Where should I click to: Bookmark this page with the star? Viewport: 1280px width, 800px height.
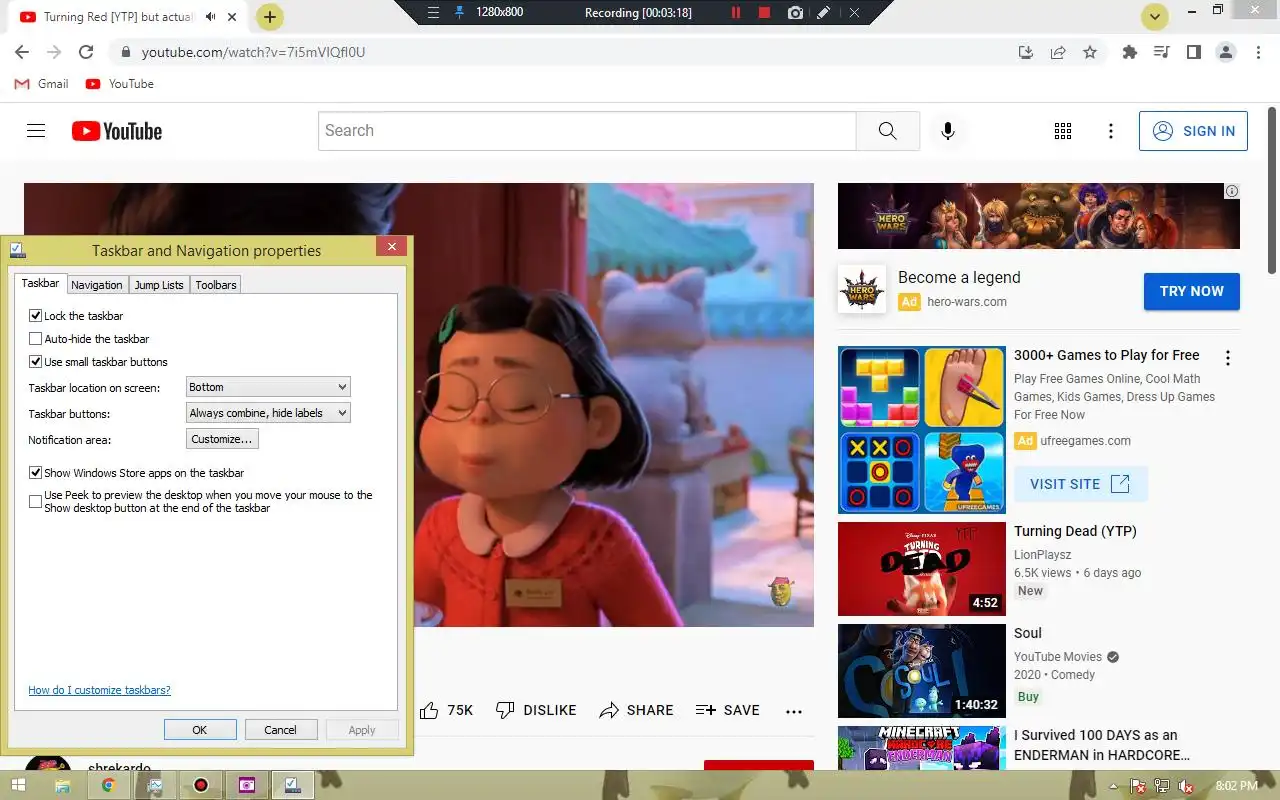1090,52
